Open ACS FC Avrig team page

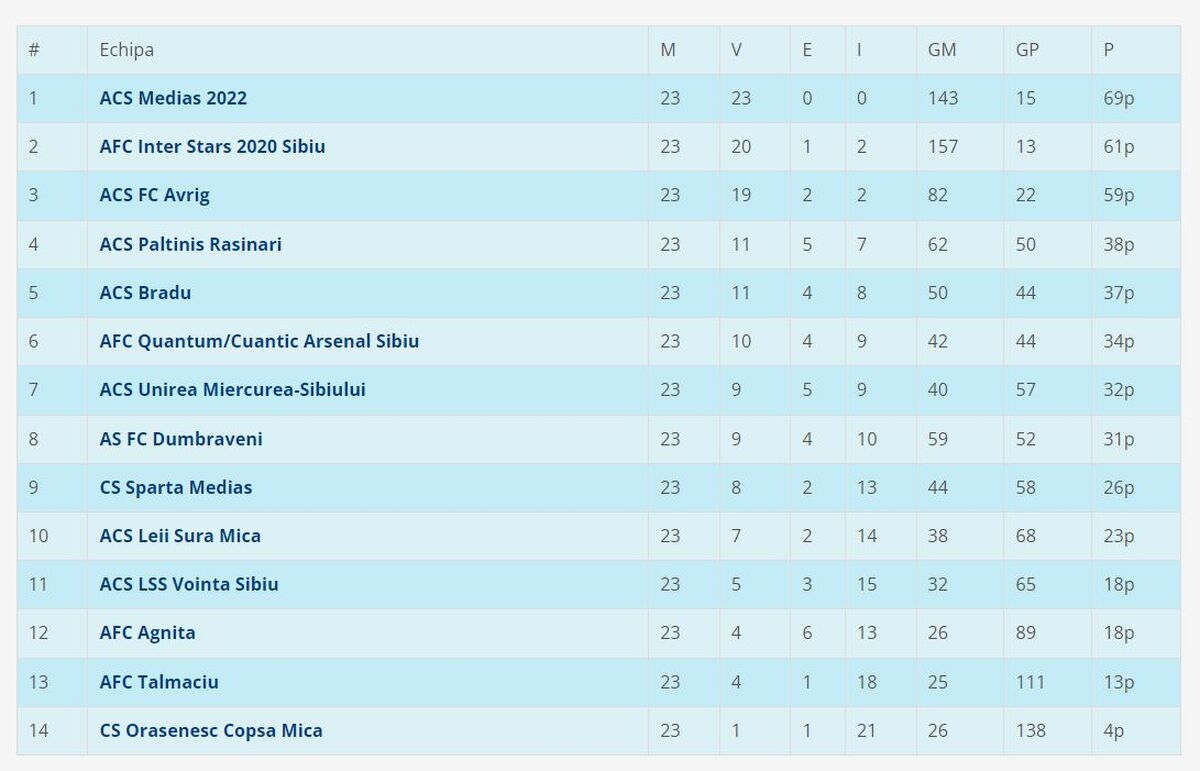155,195
